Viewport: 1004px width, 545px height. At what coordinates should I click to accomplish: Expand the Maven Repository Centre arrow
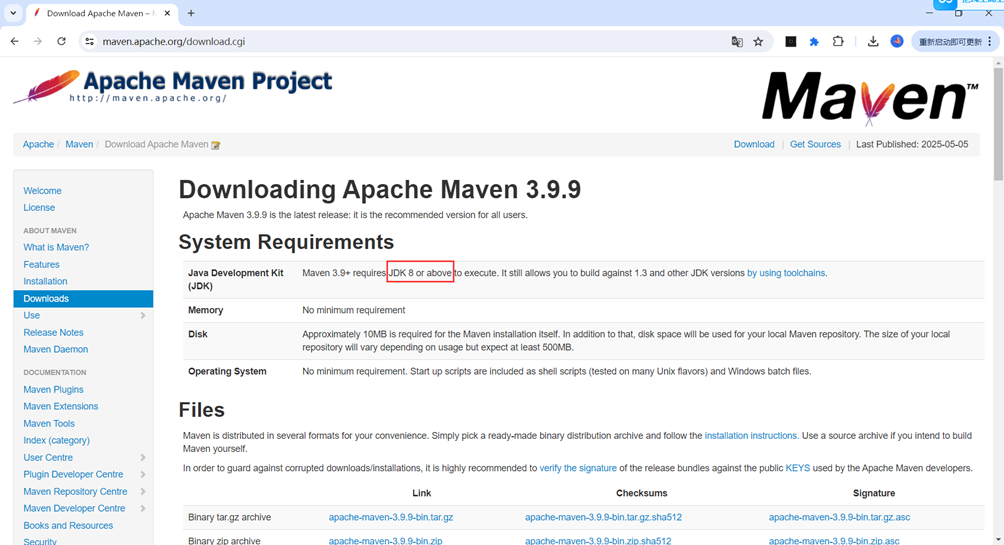(143, 492)
